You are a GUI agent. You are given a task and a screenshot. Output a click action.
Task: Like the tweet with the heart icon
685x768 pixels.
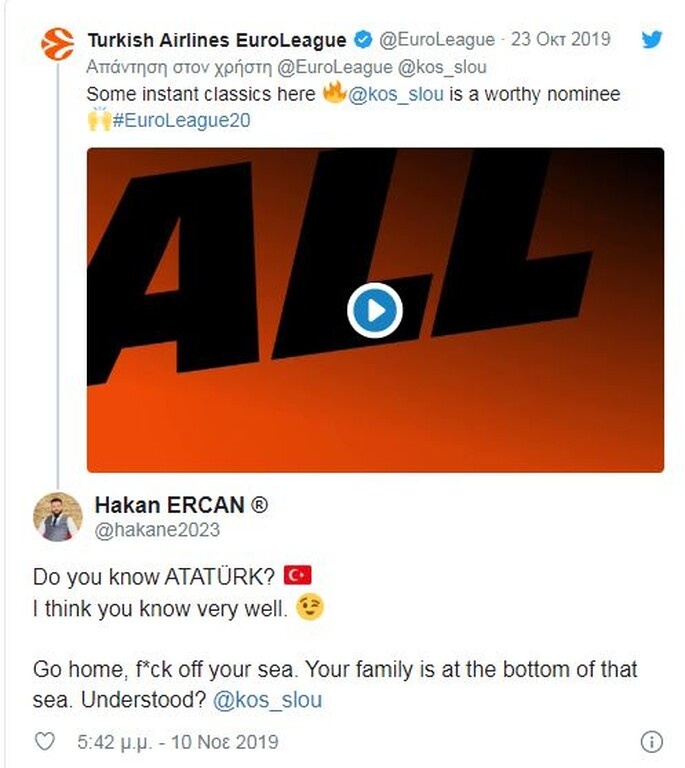tap(45, 742)
